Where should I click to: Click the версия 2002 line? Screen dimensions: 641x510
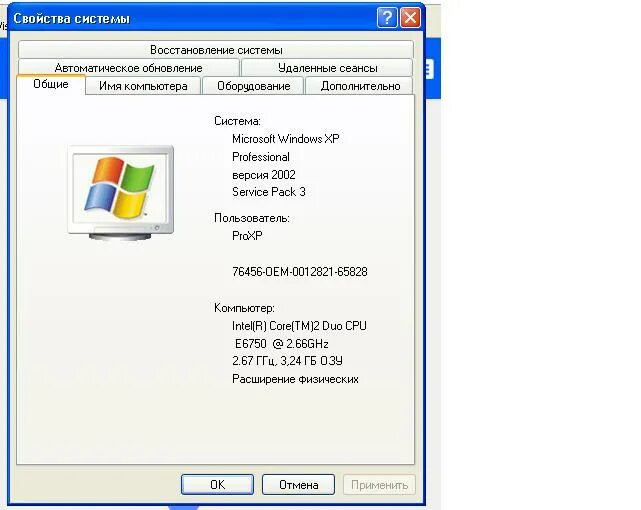tap(264, 175)
